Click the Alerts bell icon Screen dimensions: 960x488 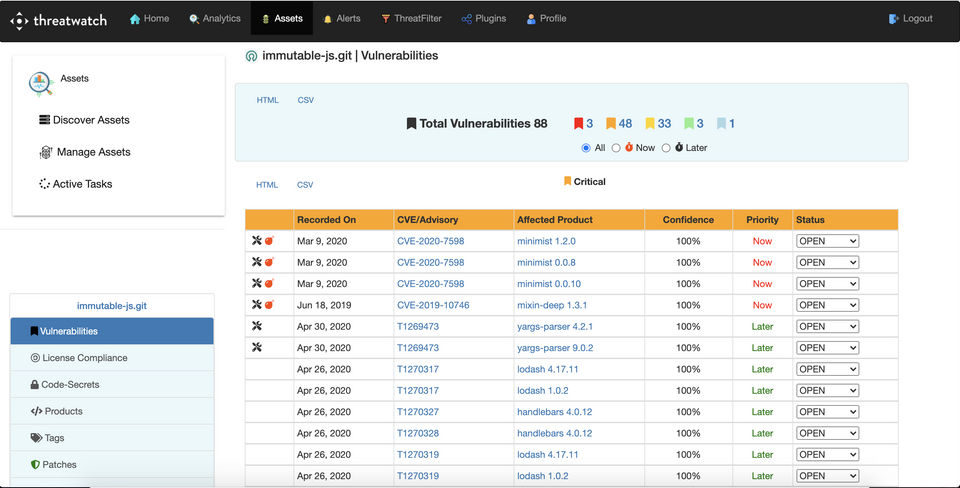328,19
